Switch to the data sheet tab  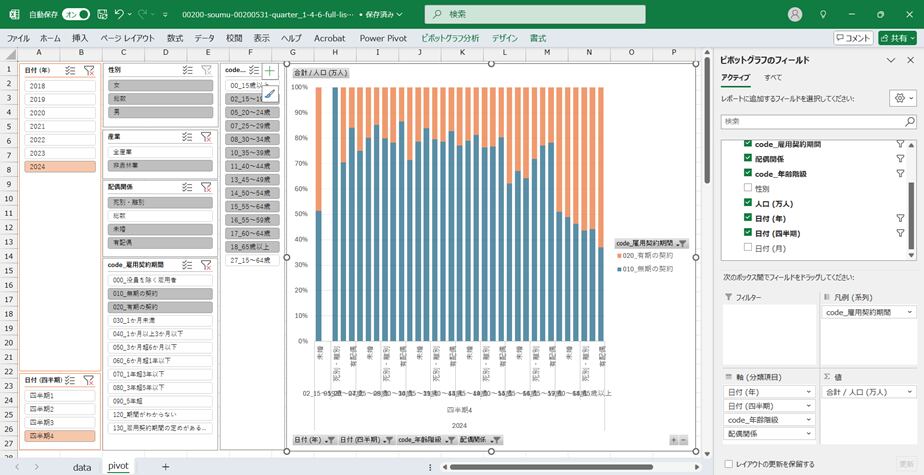tap(81, 467)
